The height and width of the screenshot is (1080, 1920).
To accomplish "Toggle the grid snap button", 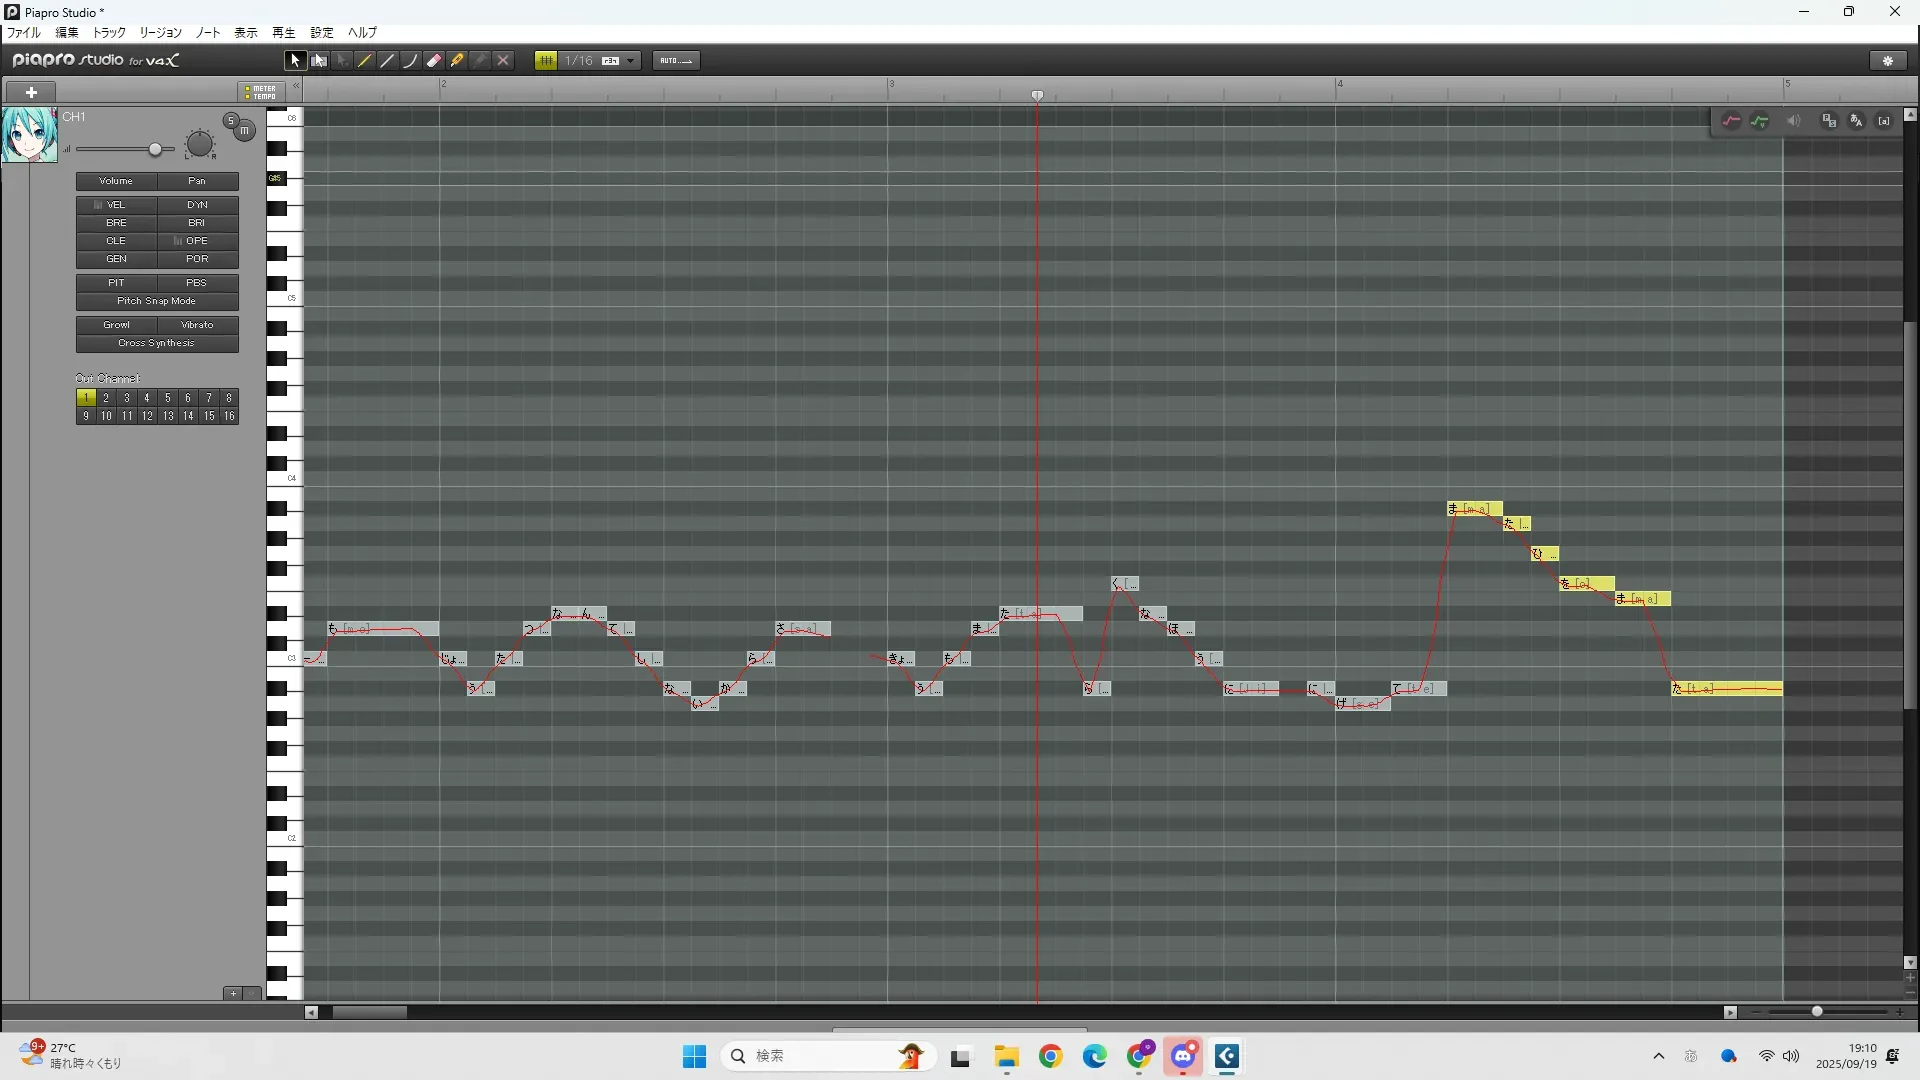I will coord(546,61).
